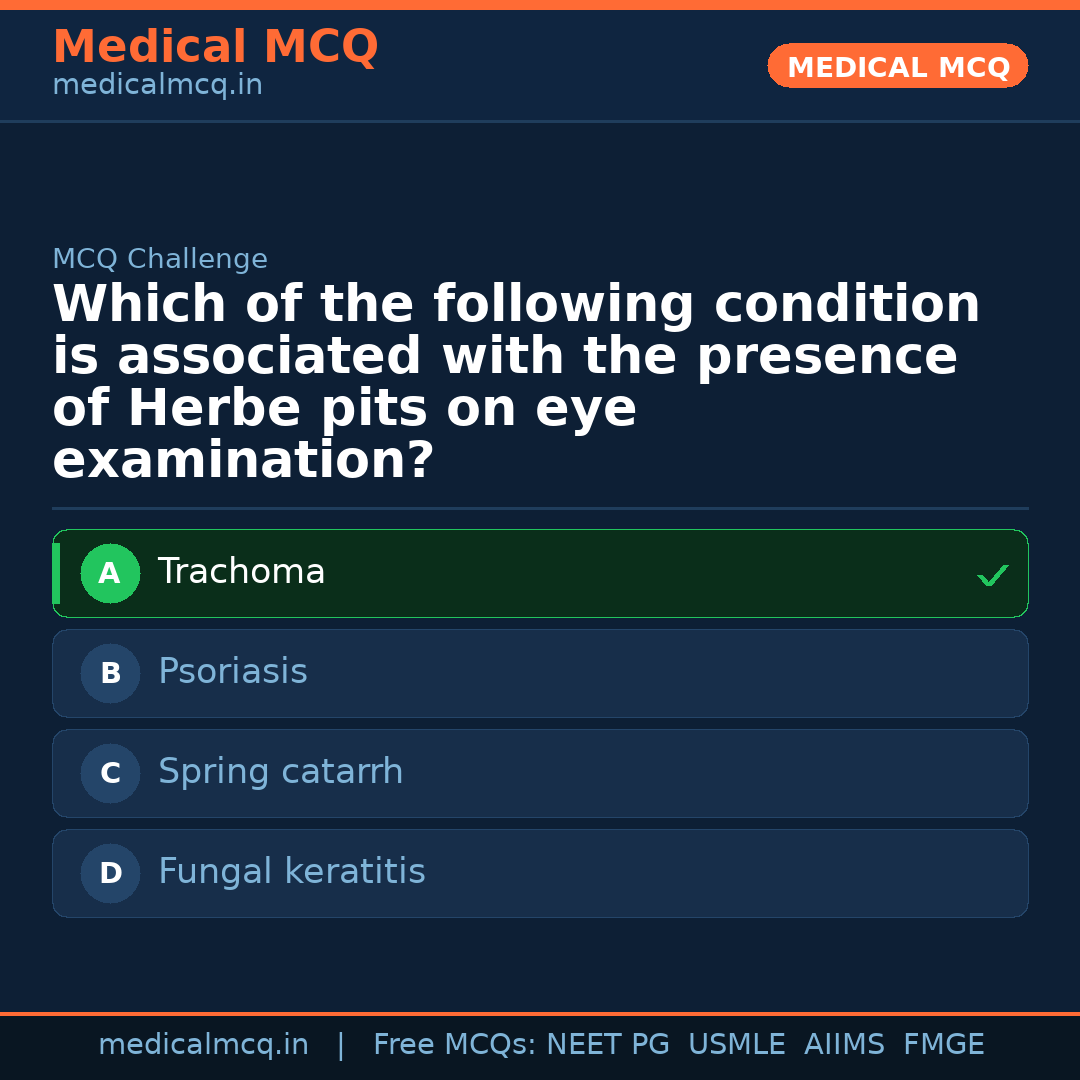Click the circular D badge icon
This screenshot has height=1080, width=1080.
pyautogui.click(x=110, y=873)
